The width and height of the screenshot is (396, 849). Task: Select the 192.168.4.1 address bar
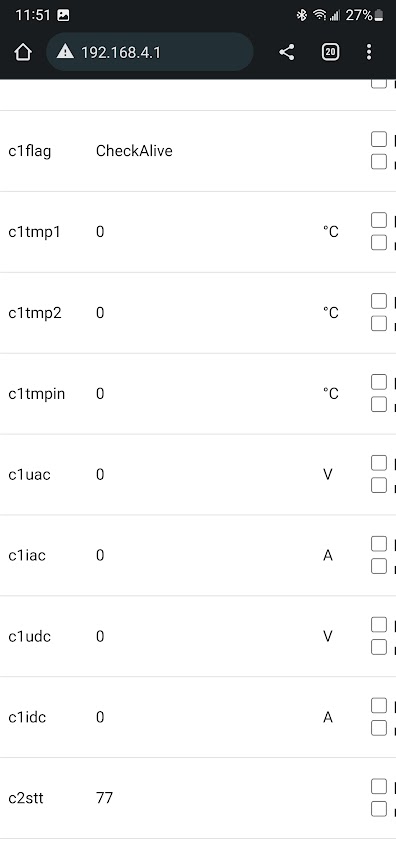(150, 52)
